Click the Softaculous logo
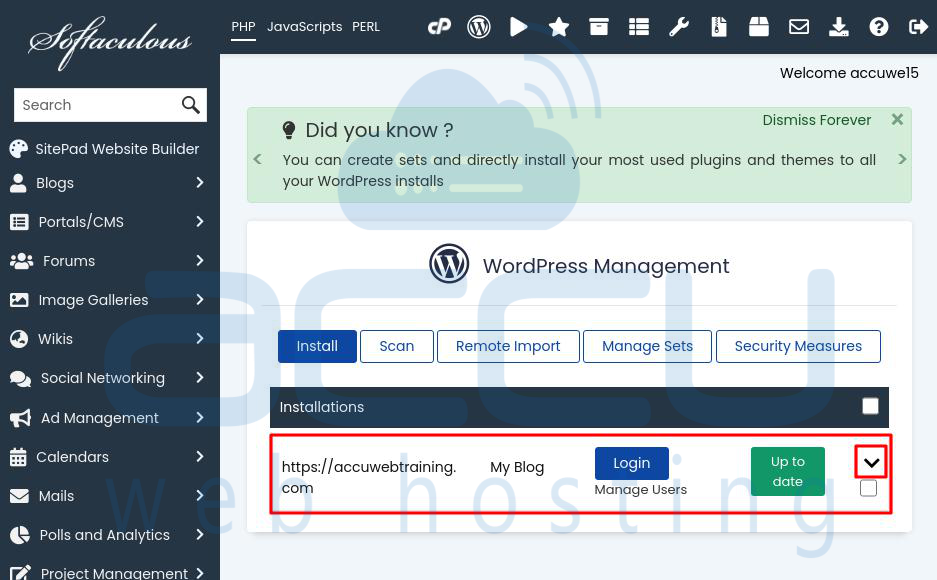This screenshot has width=937, height=580. coord(110,42)
